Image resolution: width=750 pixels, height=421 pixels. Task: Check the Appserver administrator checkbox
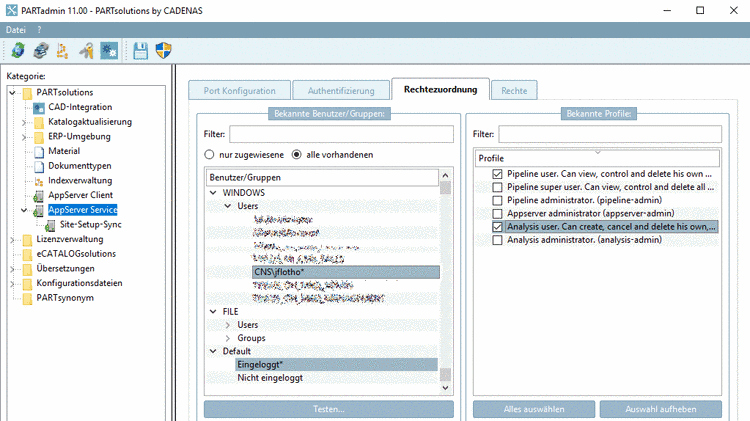[x=497, y=213]
